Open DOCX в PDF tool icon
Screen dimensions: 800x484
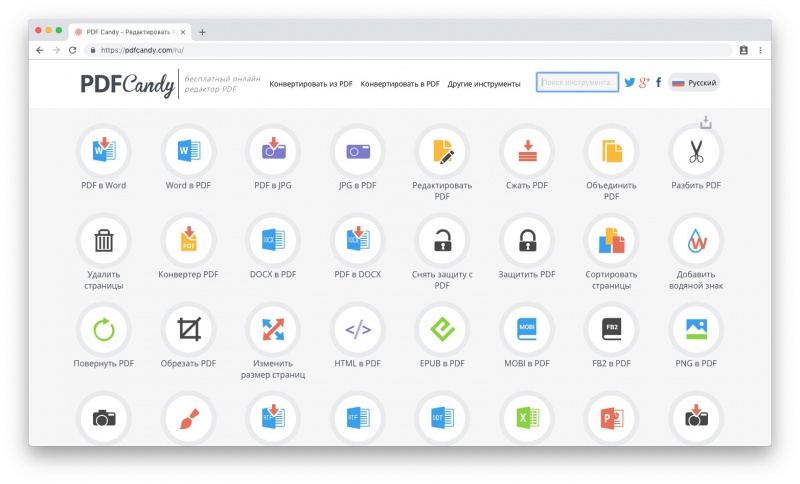click(273, 240)
